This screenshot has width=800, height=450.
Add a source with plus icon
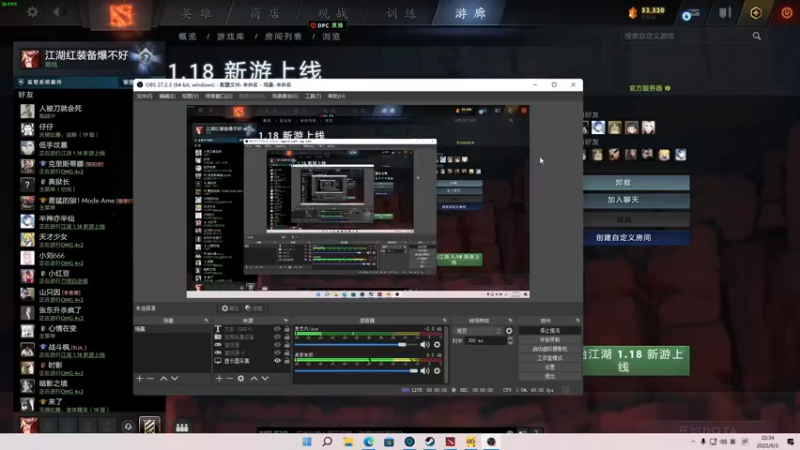[219, 379]
